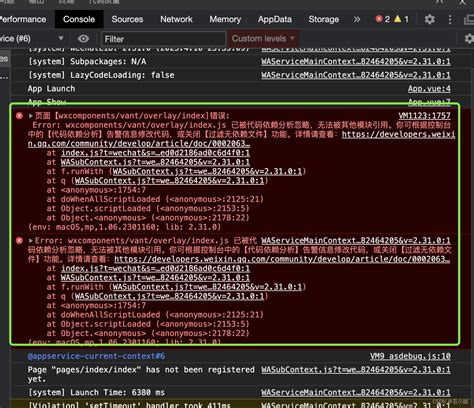Expand the first wxcomponents overlay error message
The image size is (474, 408).
tap(30, 116)
